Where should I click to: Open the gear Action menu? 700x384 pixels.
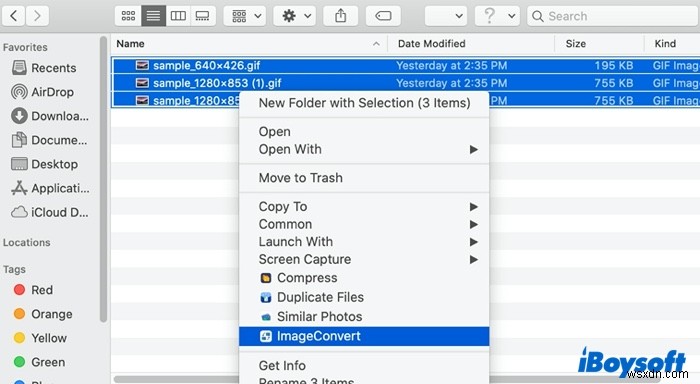295,16
